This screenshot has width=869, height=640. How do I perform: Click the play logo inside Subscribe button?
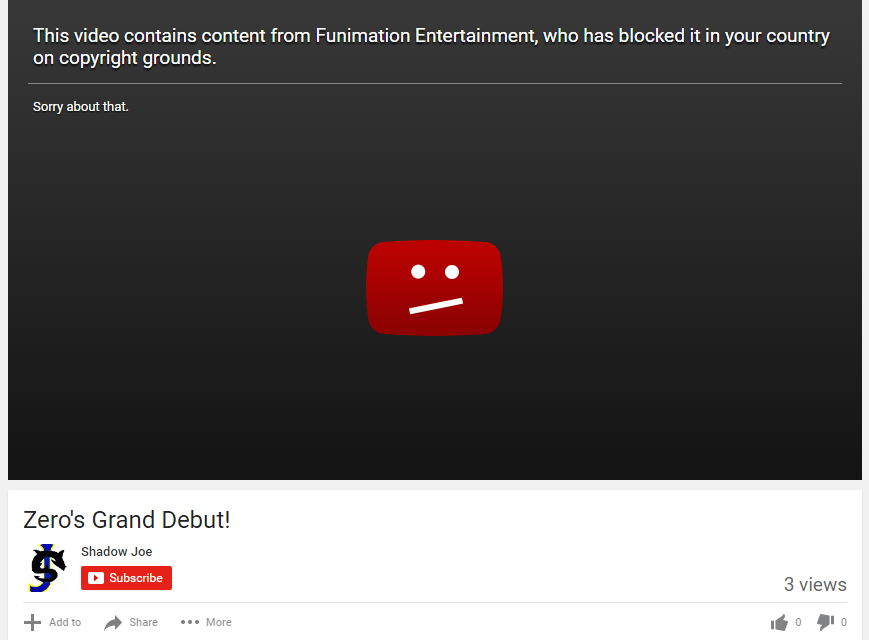pyautogui.click(x=96, y=578)
